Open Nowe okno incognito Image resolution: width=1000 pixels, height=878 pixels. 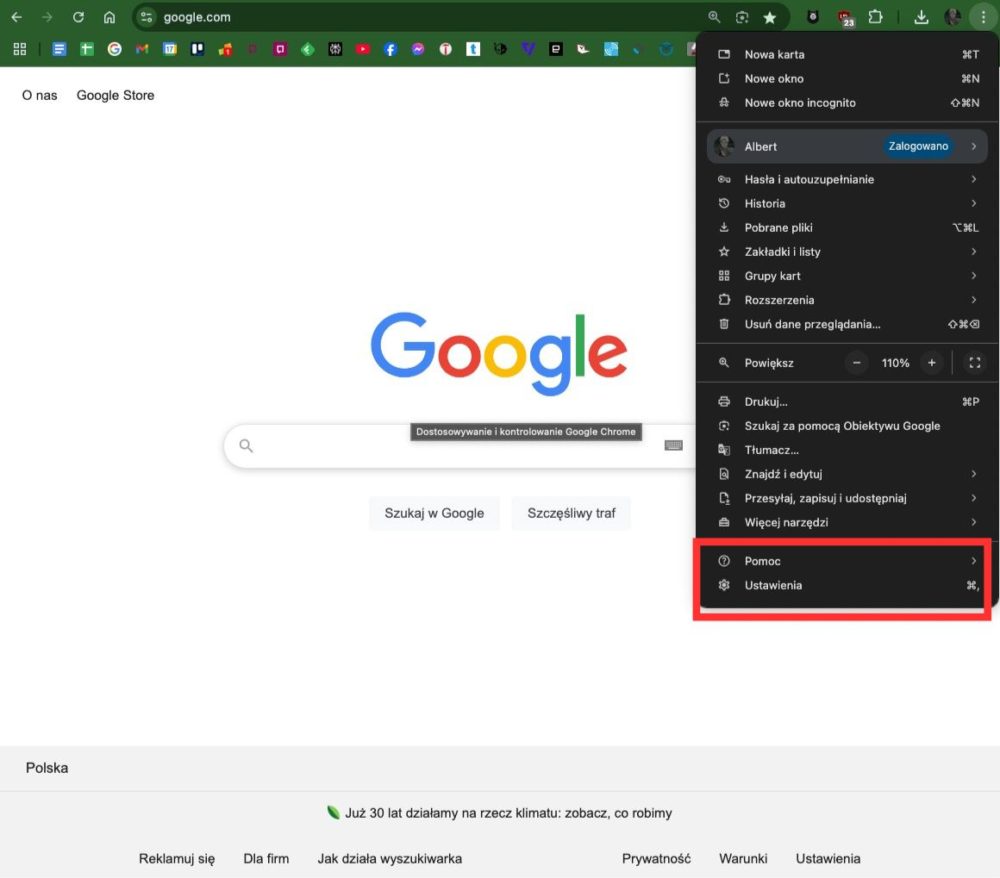click(847, 103)
